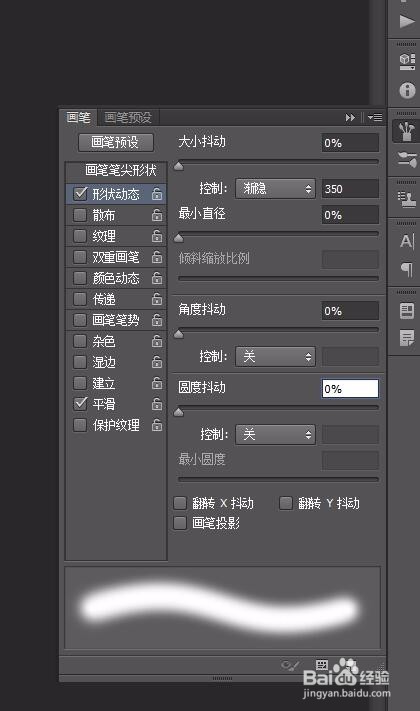
Task: Click the 圆度抖动 percentage field
Action: (x=350, y=389)
